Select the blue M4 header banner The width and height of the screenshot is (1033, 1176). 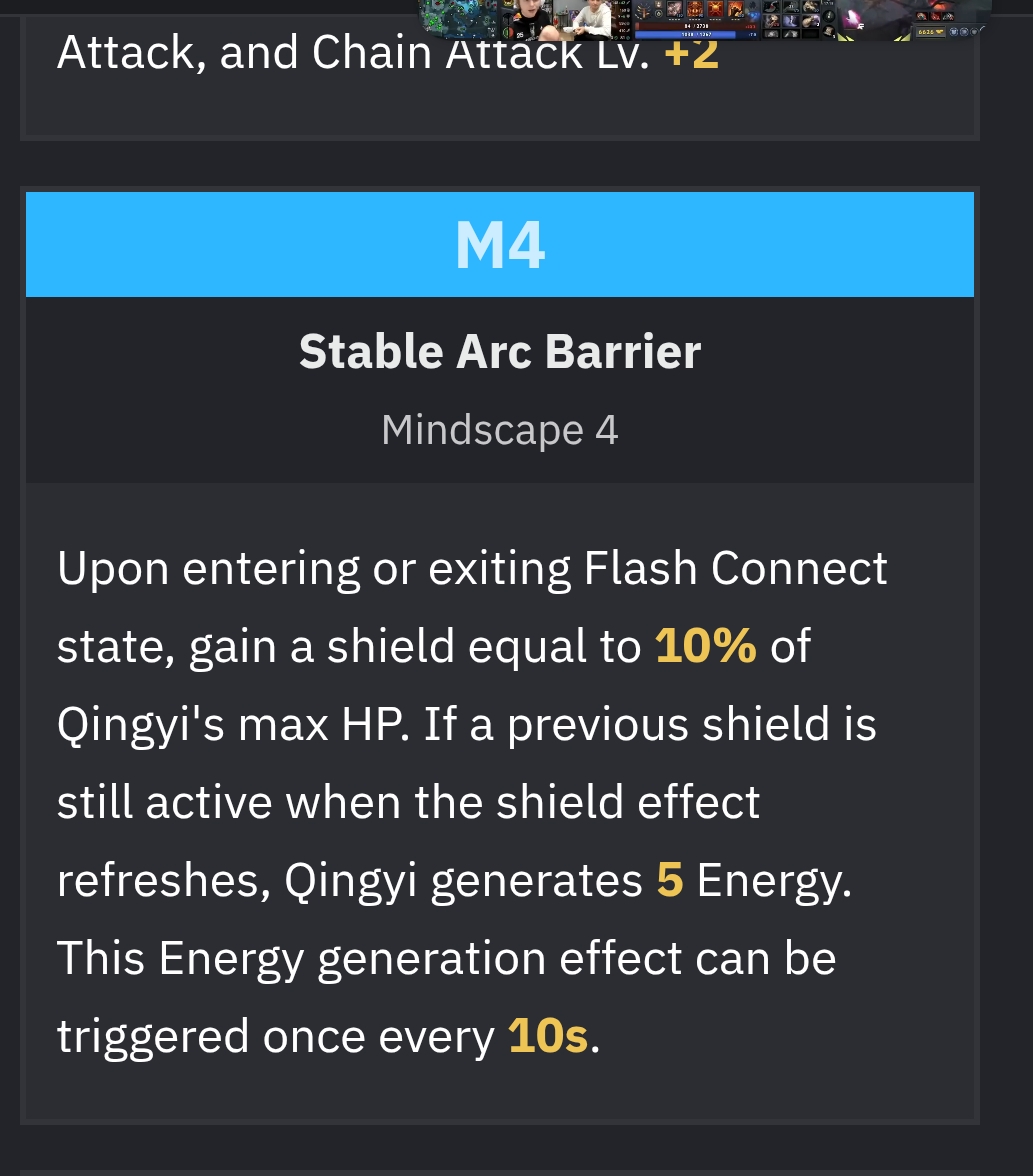tap(500, 244)
